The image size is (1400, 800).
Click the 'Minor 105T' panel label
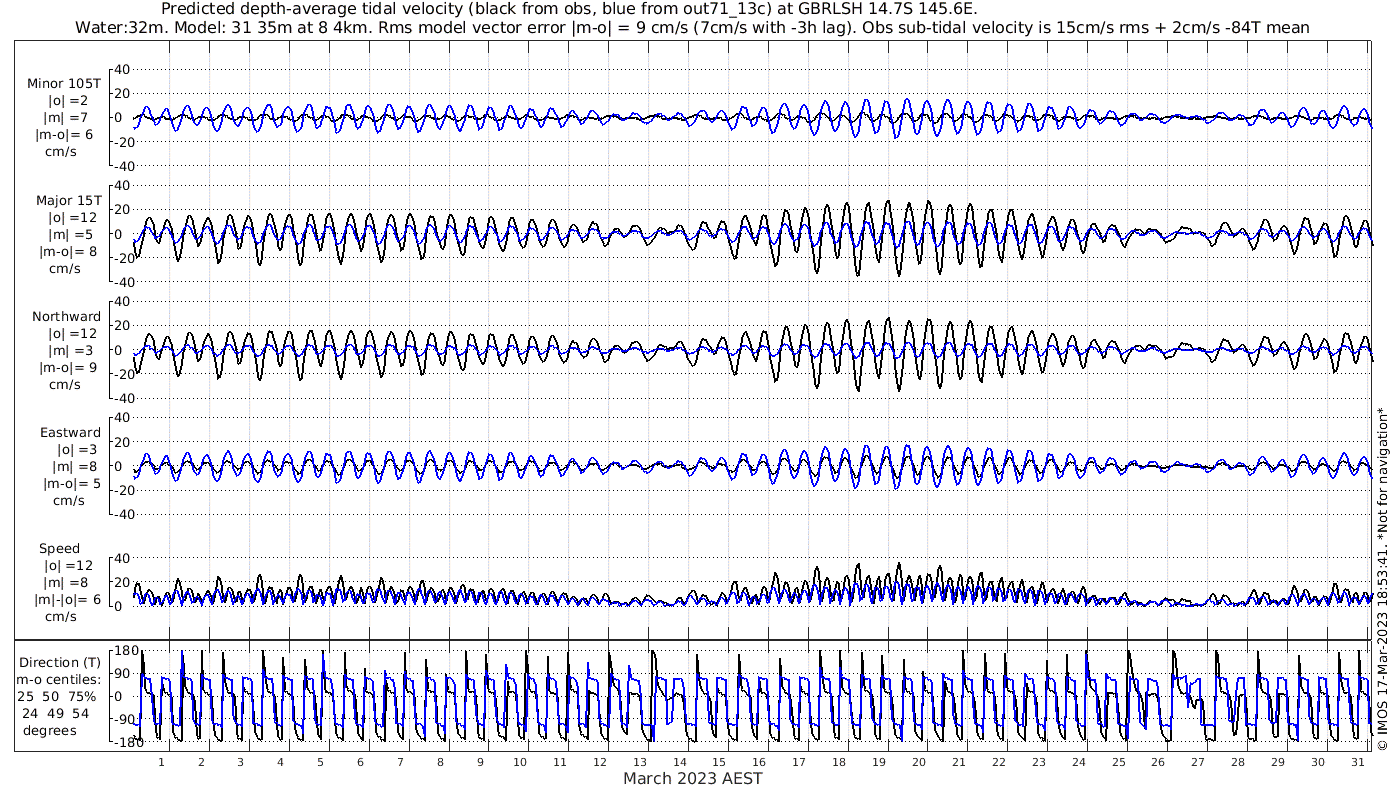coord(64,84)
